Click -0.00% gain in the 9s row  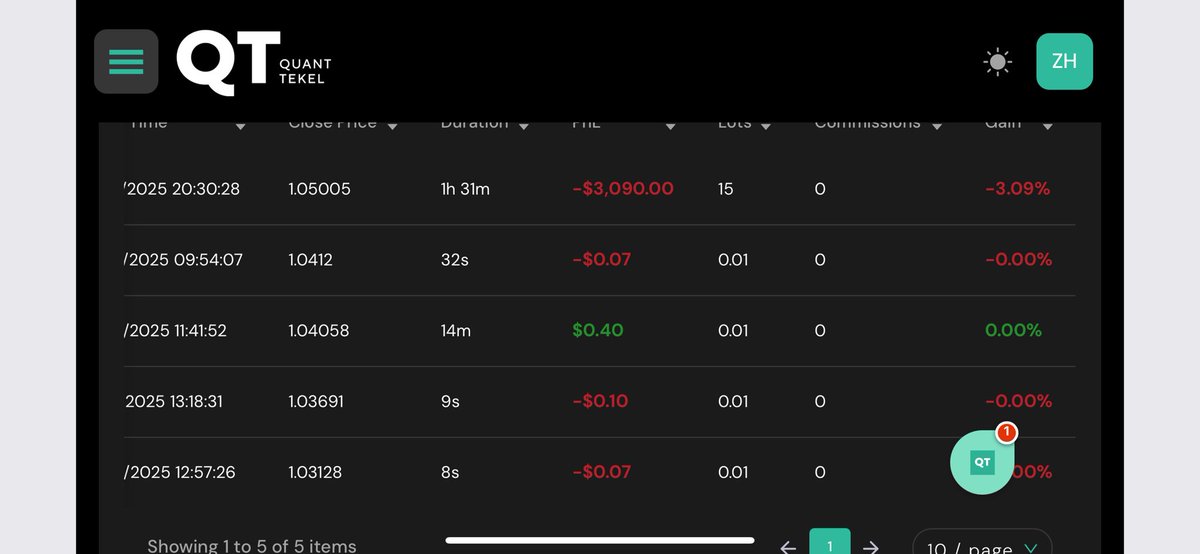coord(1018,401)
